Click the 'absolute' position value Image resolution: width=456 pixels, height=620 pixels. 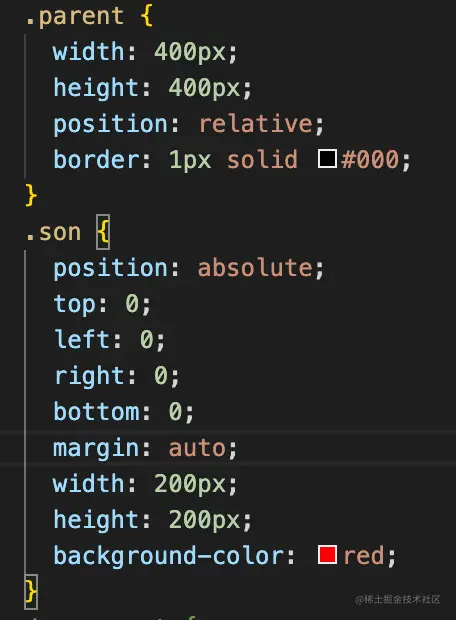click(x=255, y=267)
